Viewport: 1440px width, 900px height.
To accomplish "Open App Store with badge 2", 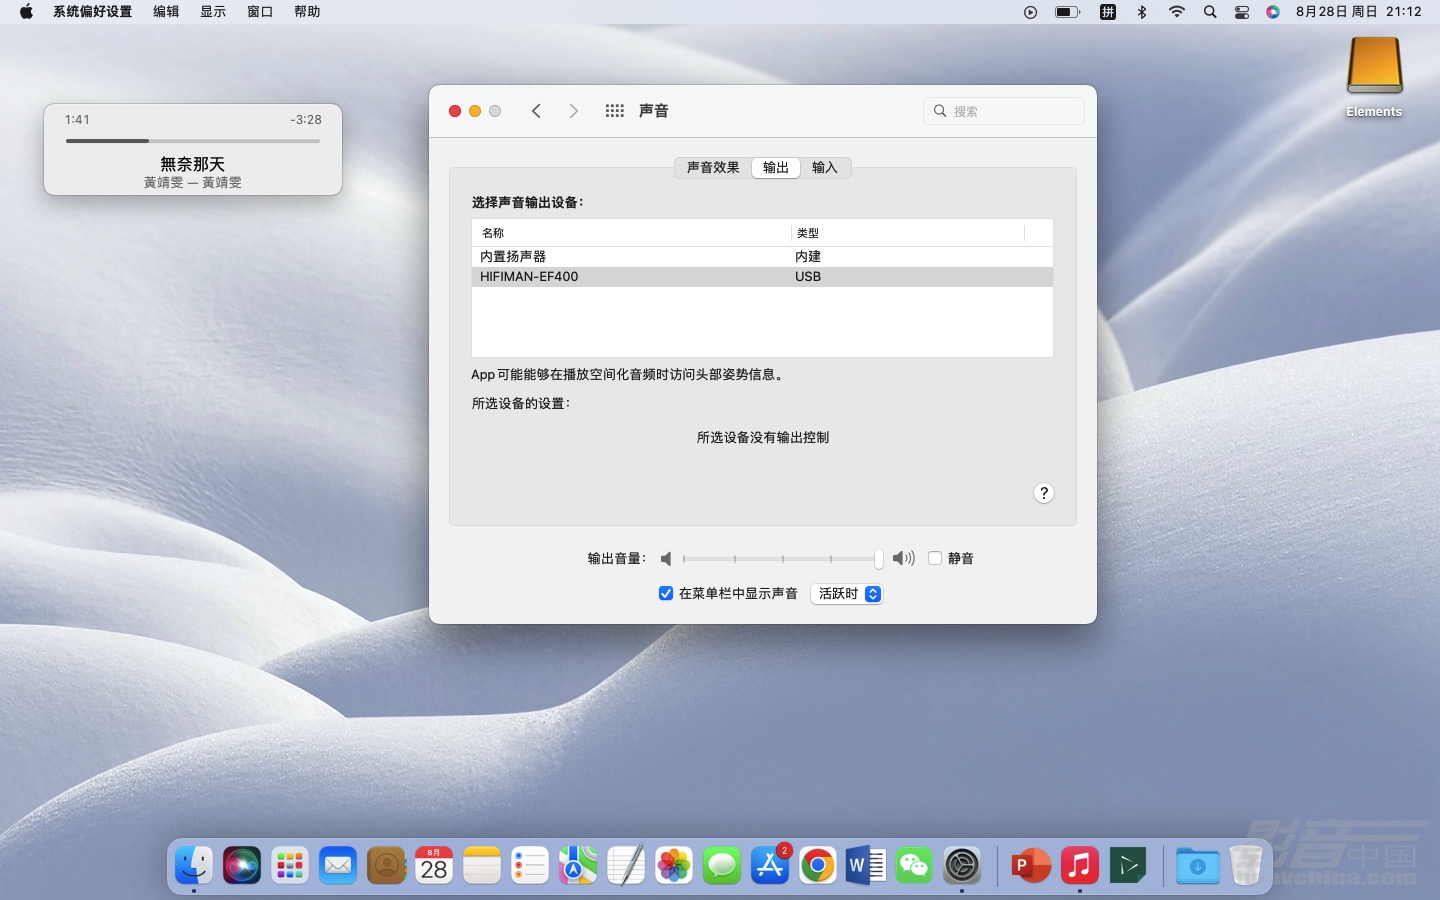I will (x=770, y=865).
